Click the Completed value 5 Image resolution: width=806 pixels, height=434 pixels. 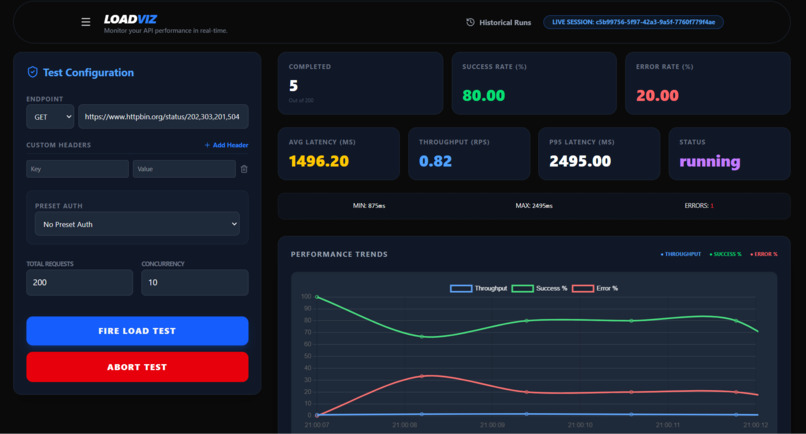(x=294, y=85)
